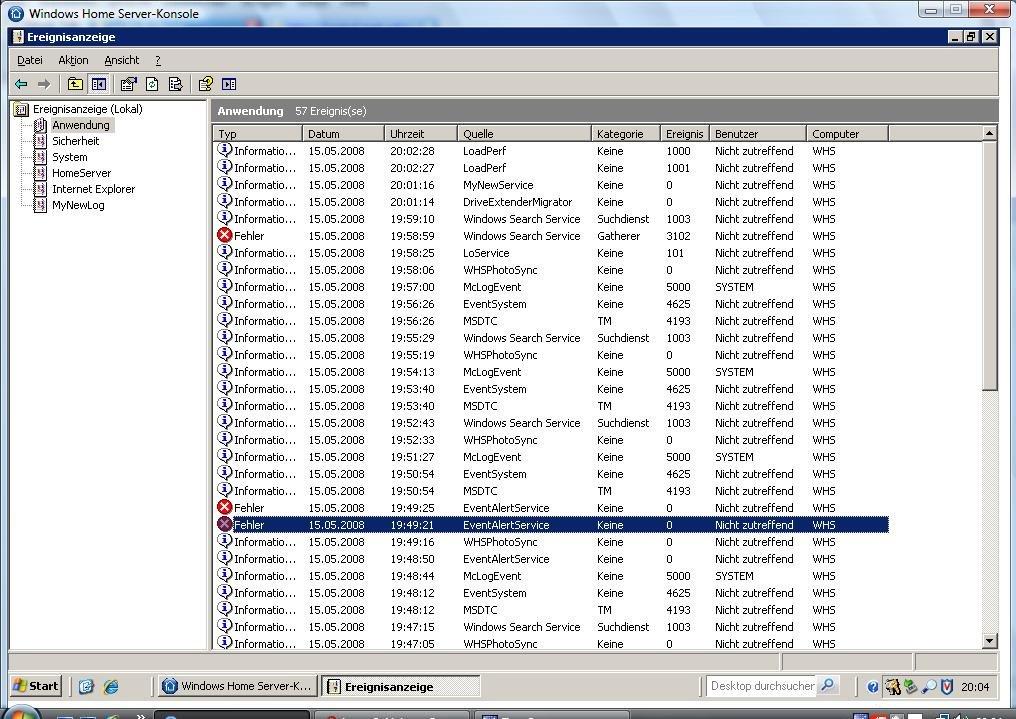Click the Desktop durchsuchen search field
The image size is (1016, 719).
pos(762,685)
